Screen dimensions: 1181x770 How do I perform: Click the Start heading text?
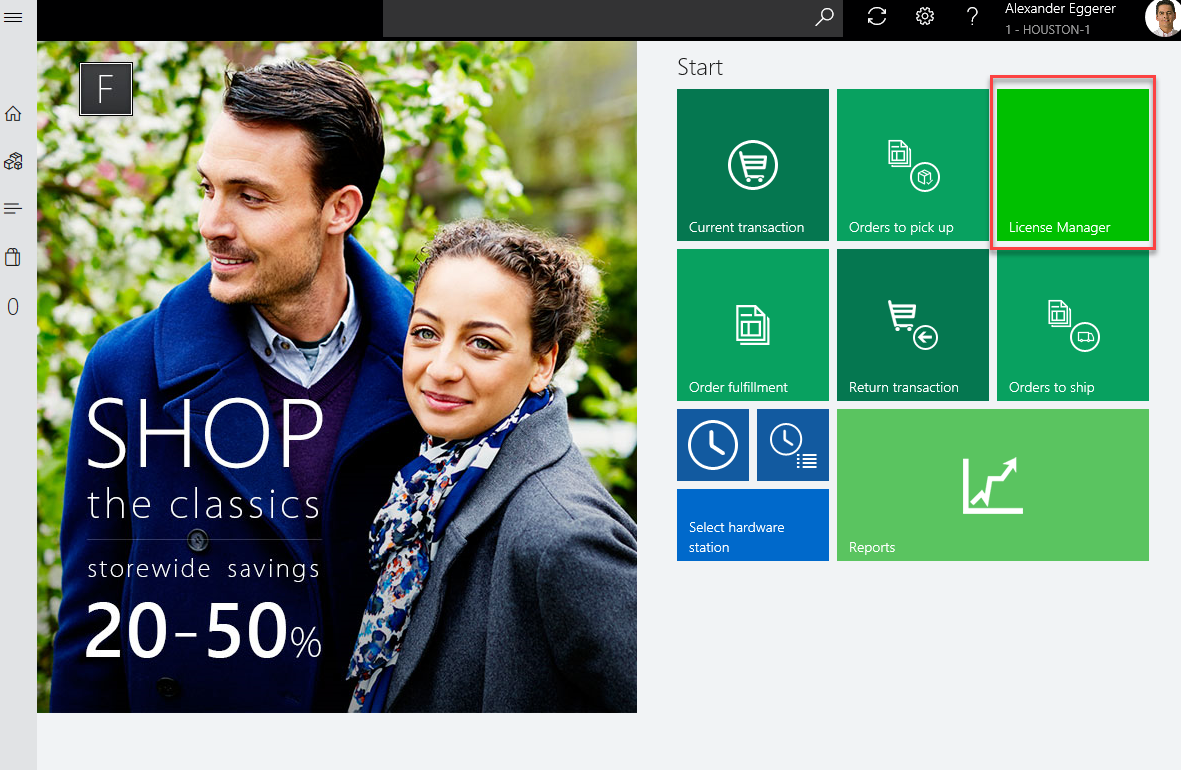(700, 67)
